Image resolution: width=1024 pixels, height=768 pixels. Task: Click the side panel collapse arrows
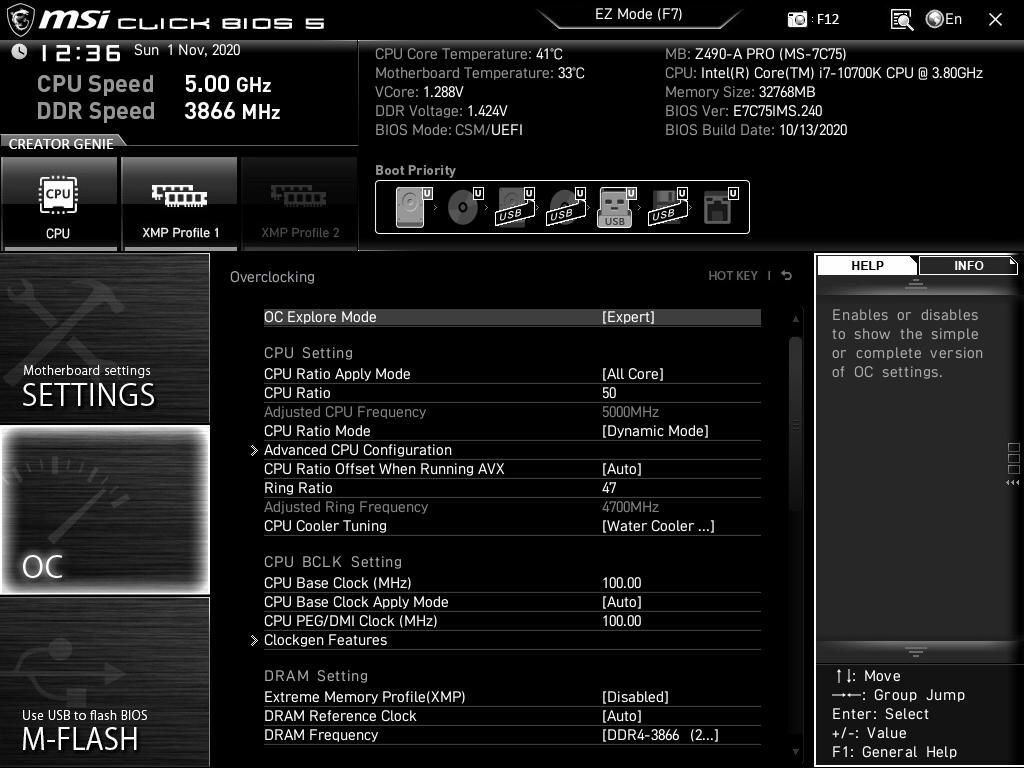pyautogui.click(x=1013, y=483)
